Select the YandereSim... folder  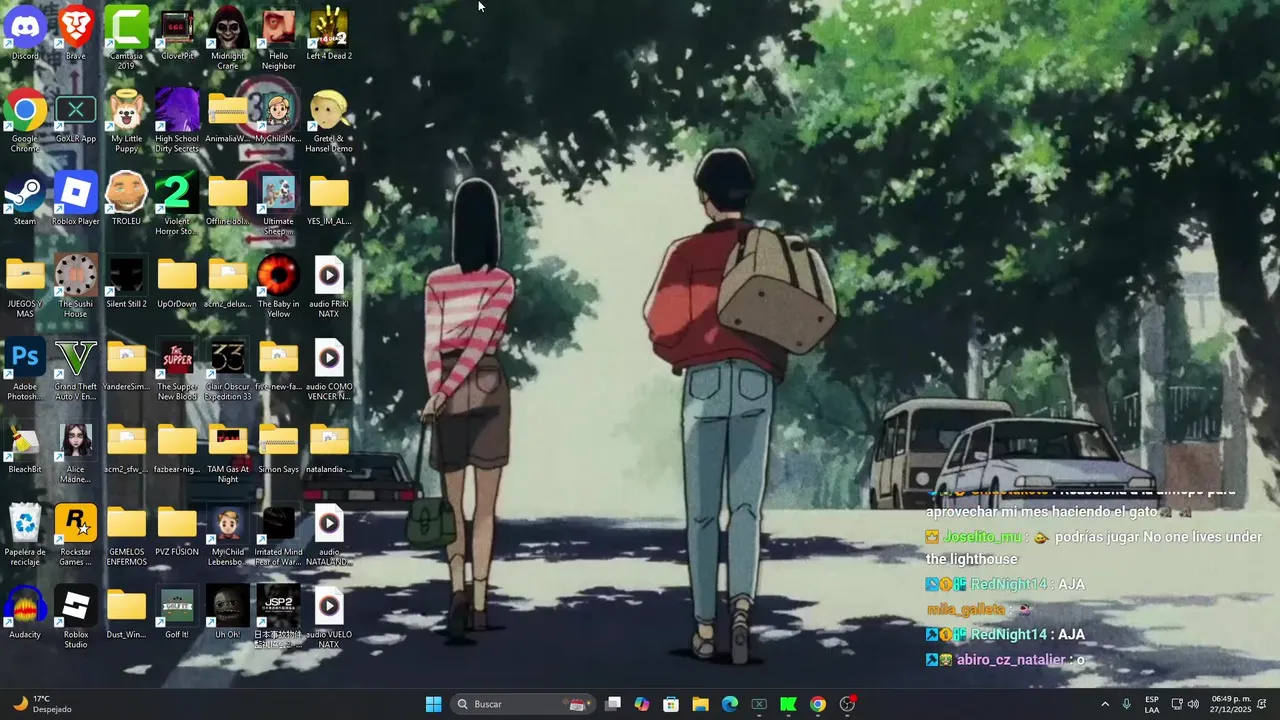(x=126, y=364)
